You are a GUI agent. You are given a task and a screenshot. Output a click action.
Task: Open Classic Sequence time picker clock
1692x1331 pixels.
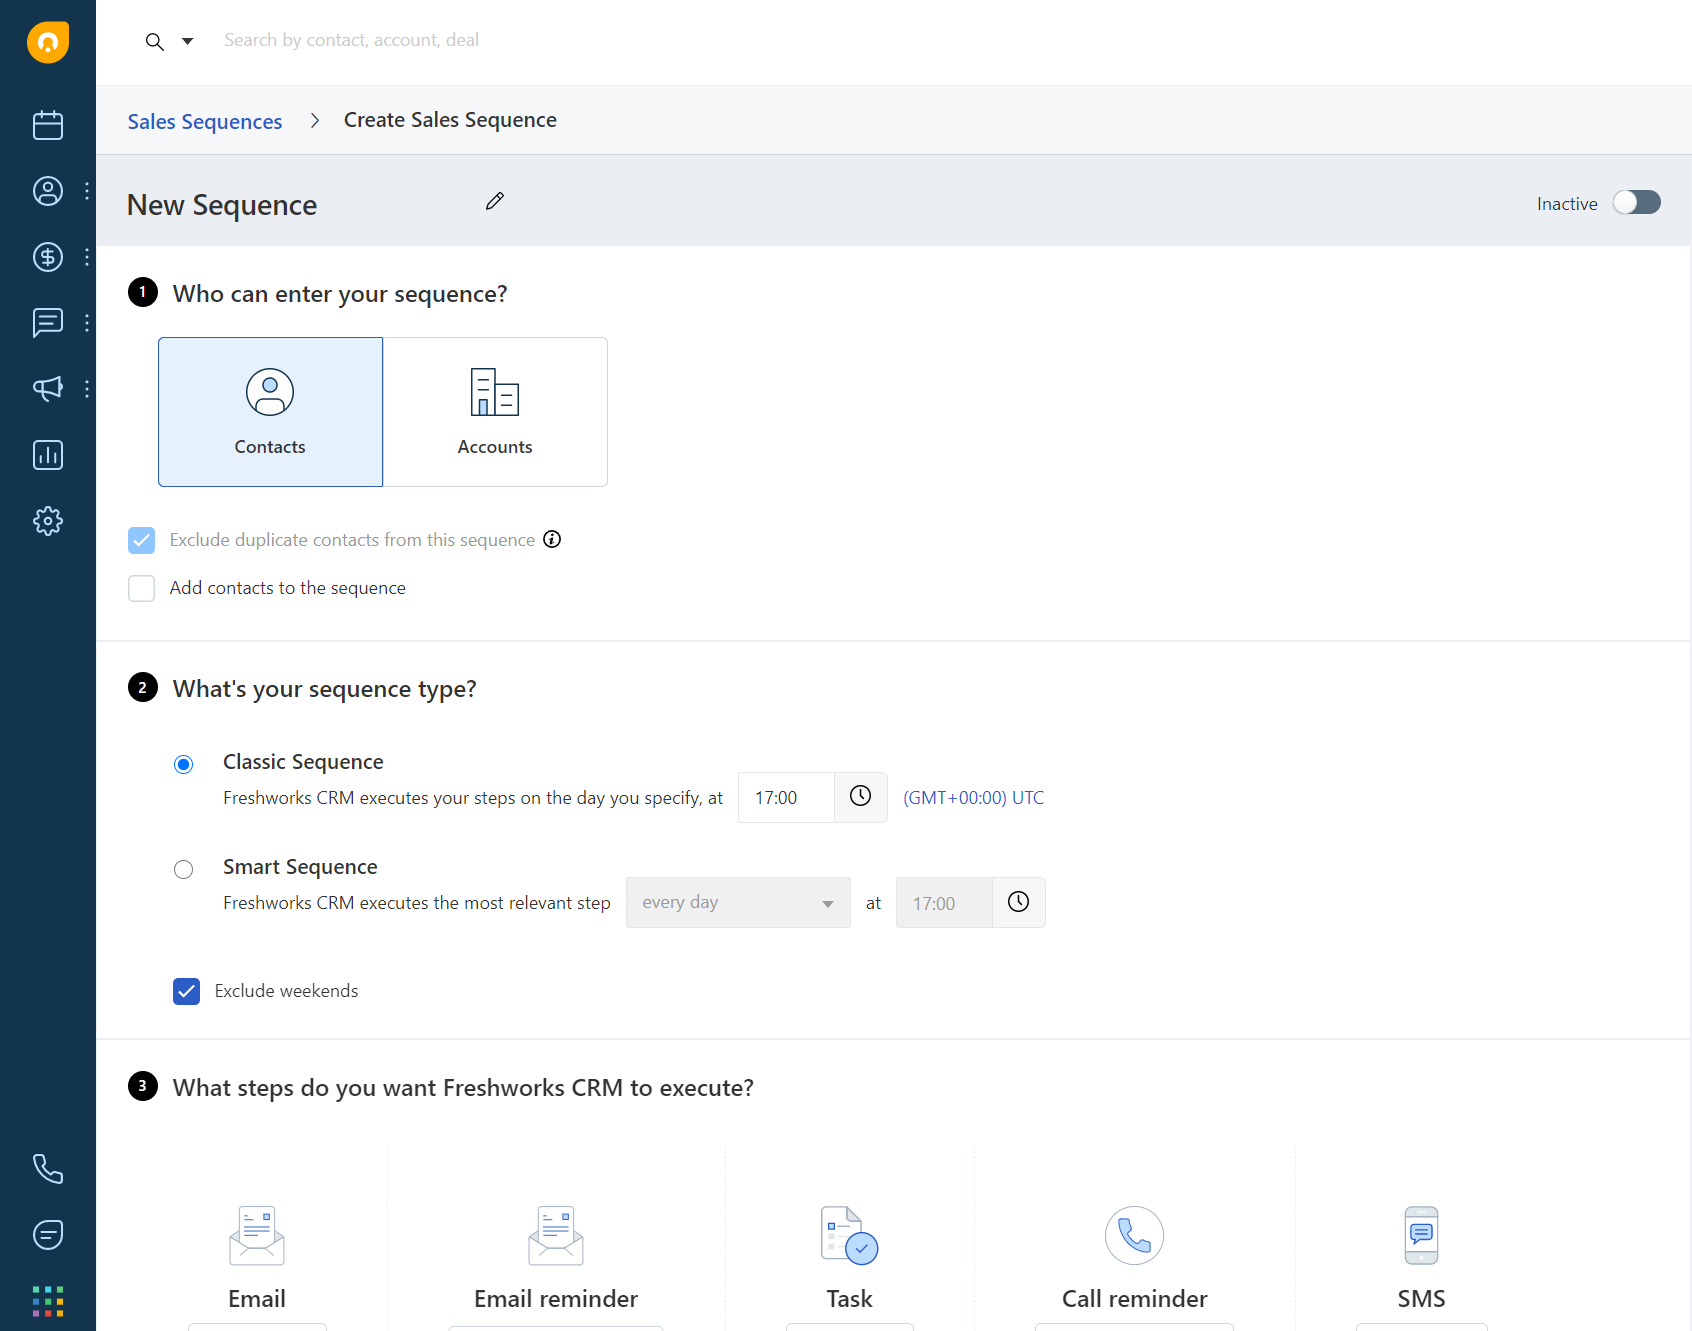click(x=860, y=797)
